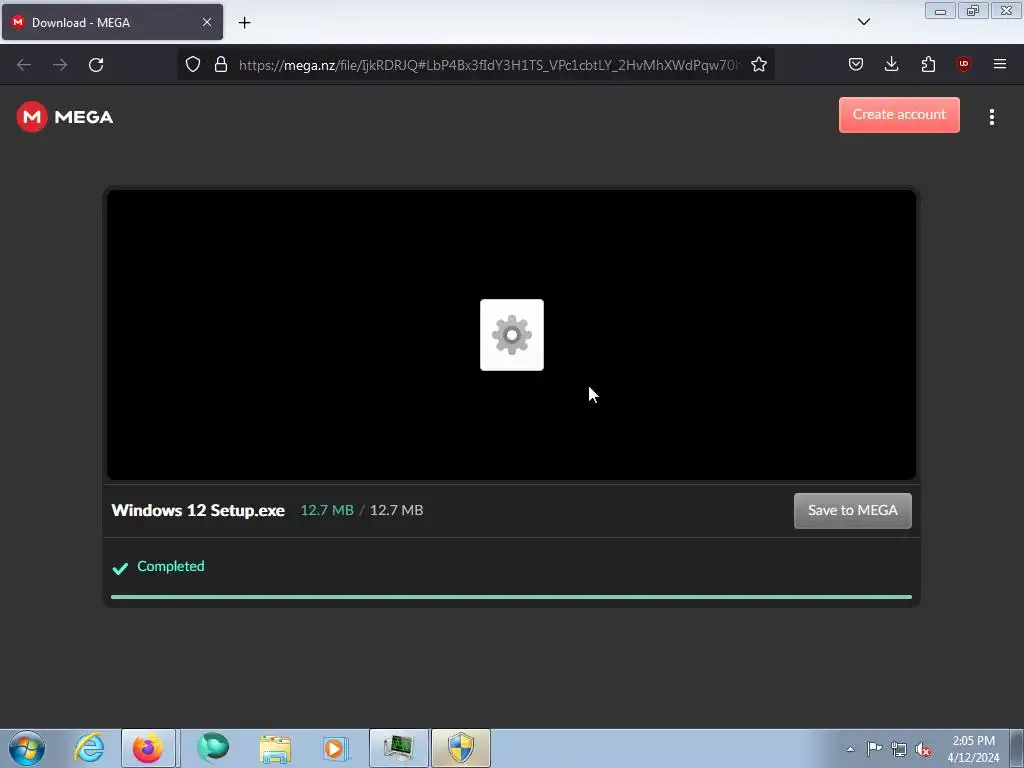
Task: Click the green Completed checkmark icon
Action: pyautogui.click(x=120, y=568)
